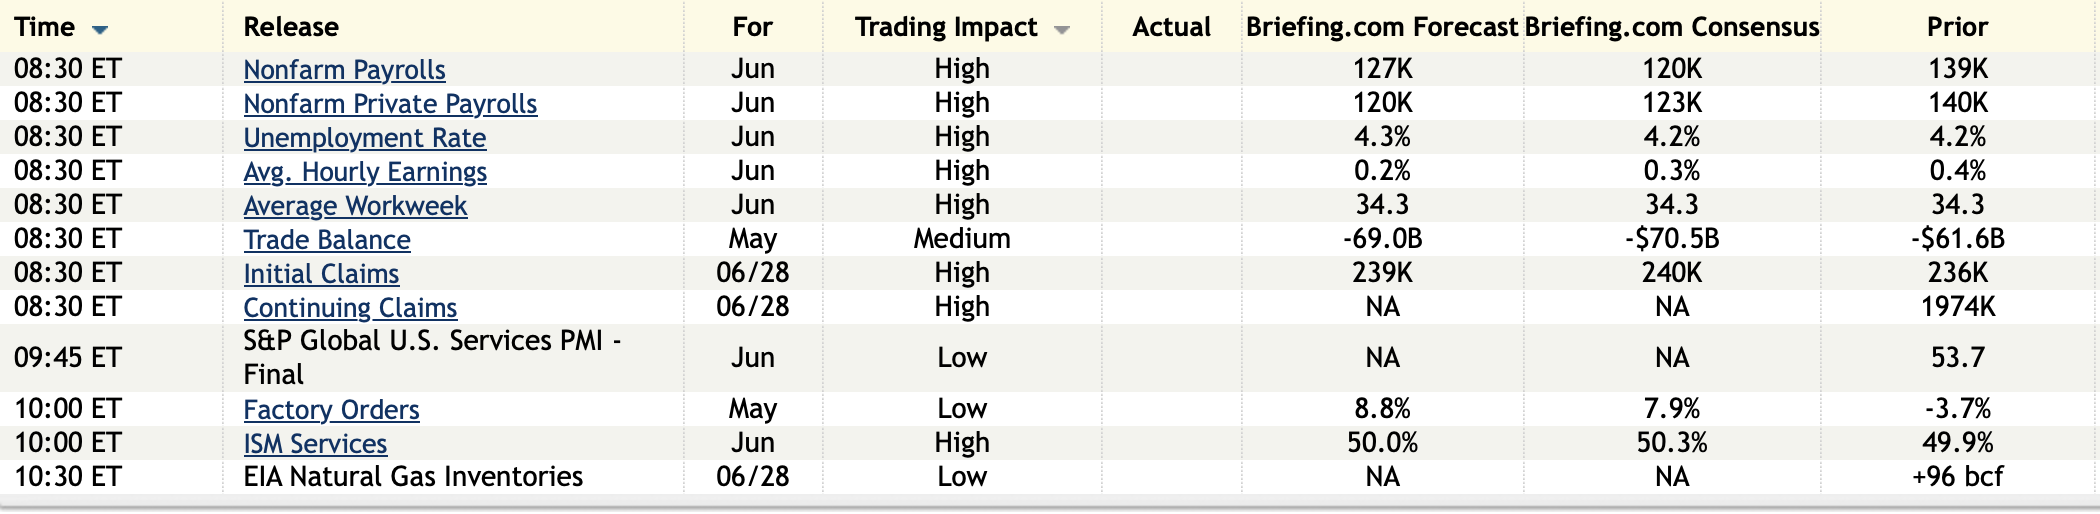2100x514 pixels.
Task: Open the Nonfarm Payrolls release link
Action: click(344, 70)
